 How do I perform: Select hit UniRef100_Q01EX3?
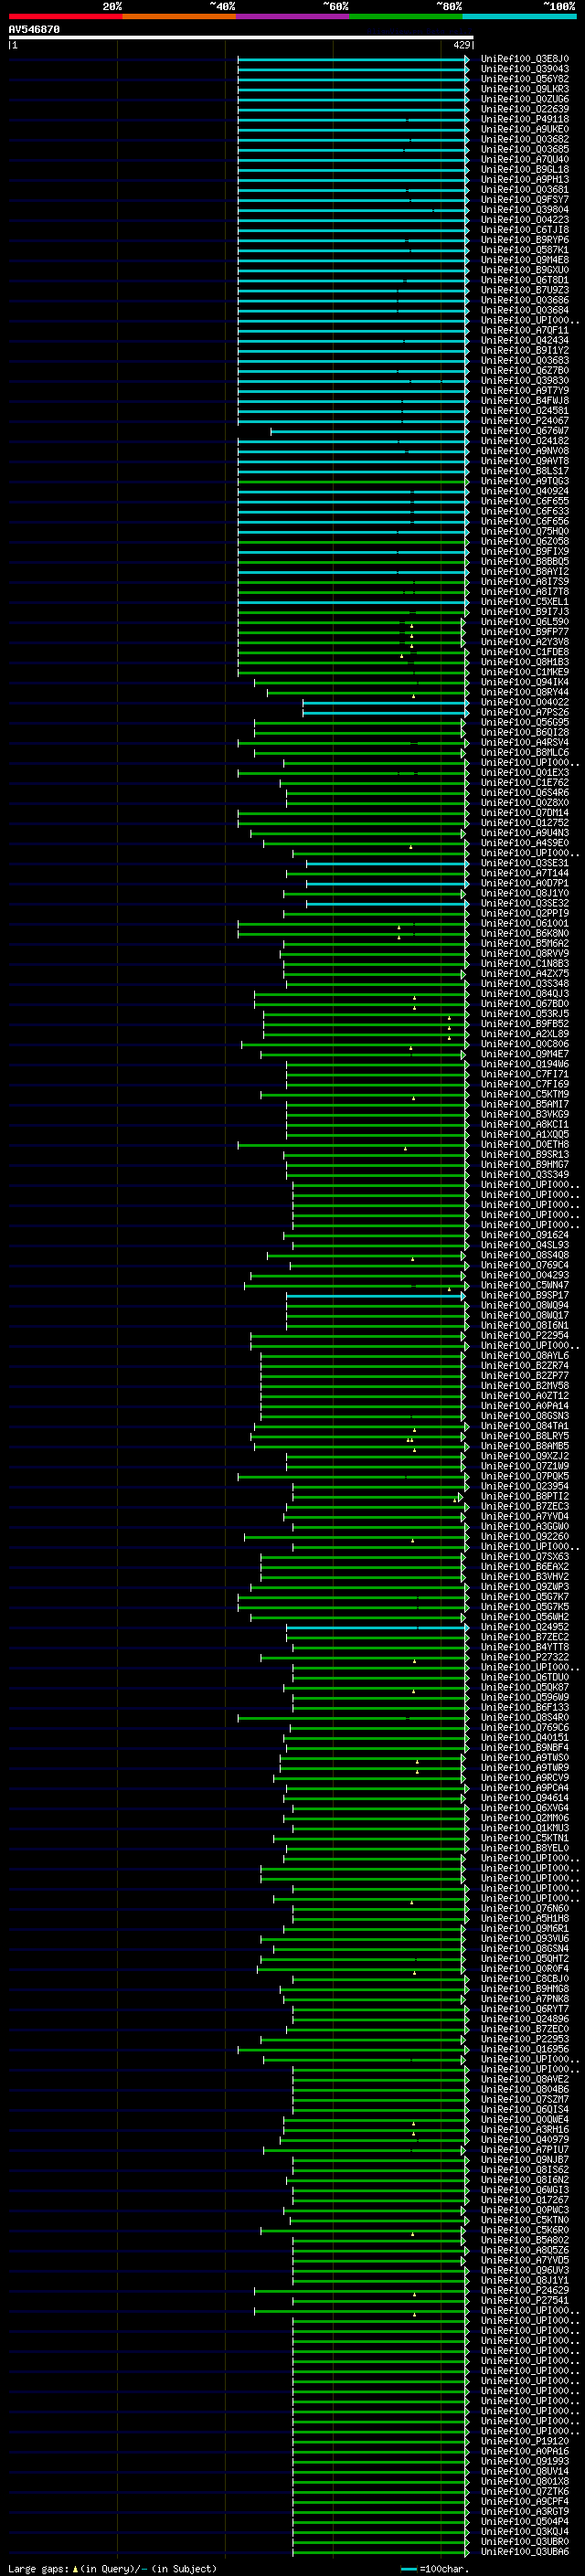(524, 772)
